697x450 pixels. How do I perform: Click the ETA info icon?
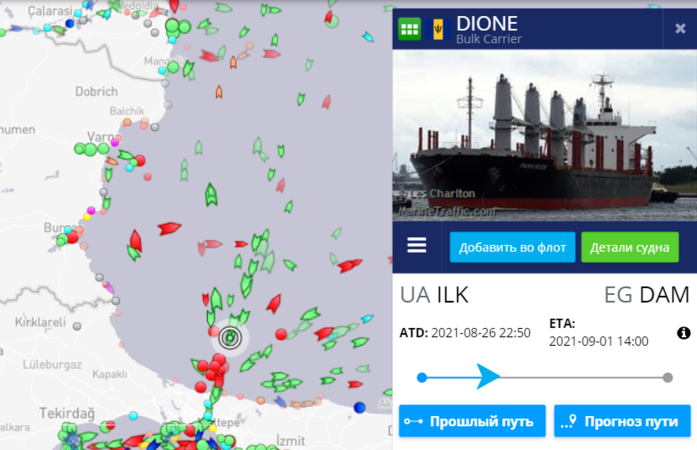coord(684,333)
